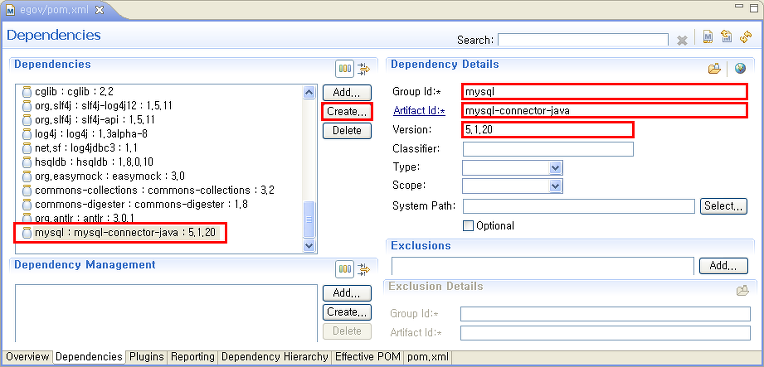Click the jar icon beside the easymock dependency
This screenshot has height=367, width=764.
pos(27,176)
